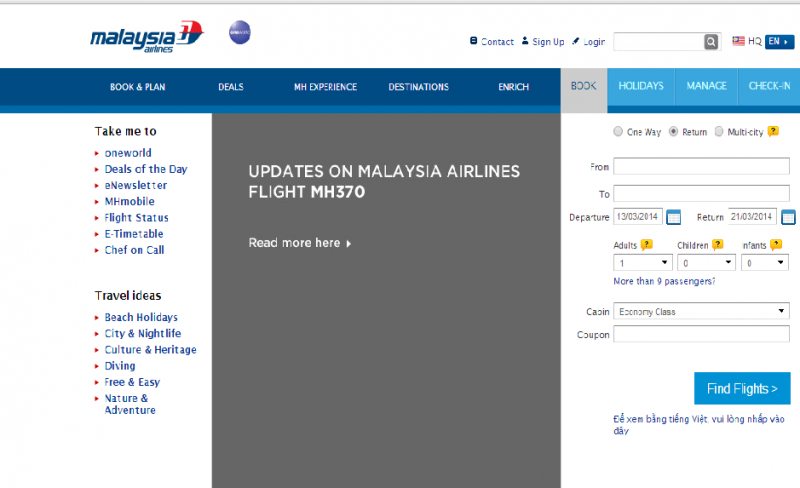This screenshot has width=800, height=488.
Task: Click the Sign Up person icon
Action: (525, 40)
